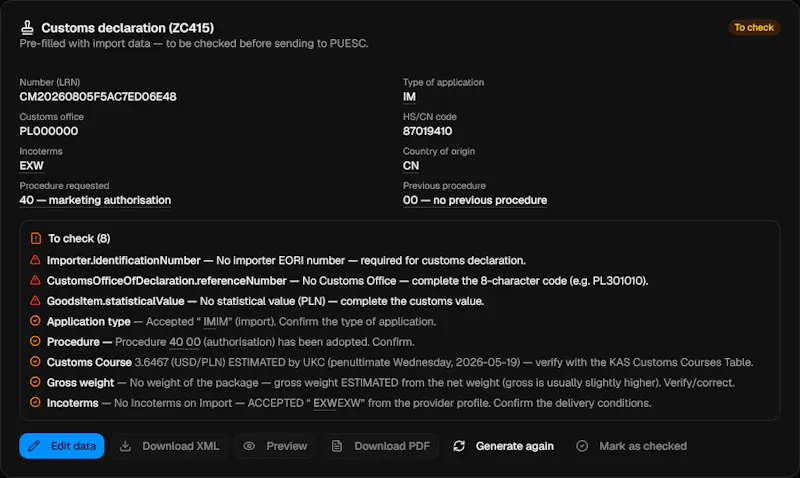The height and width of the screenshot is (478, 800).
Task: Click Previous procedure value 00 — no previous procedure
Action: tap(475, 200)
